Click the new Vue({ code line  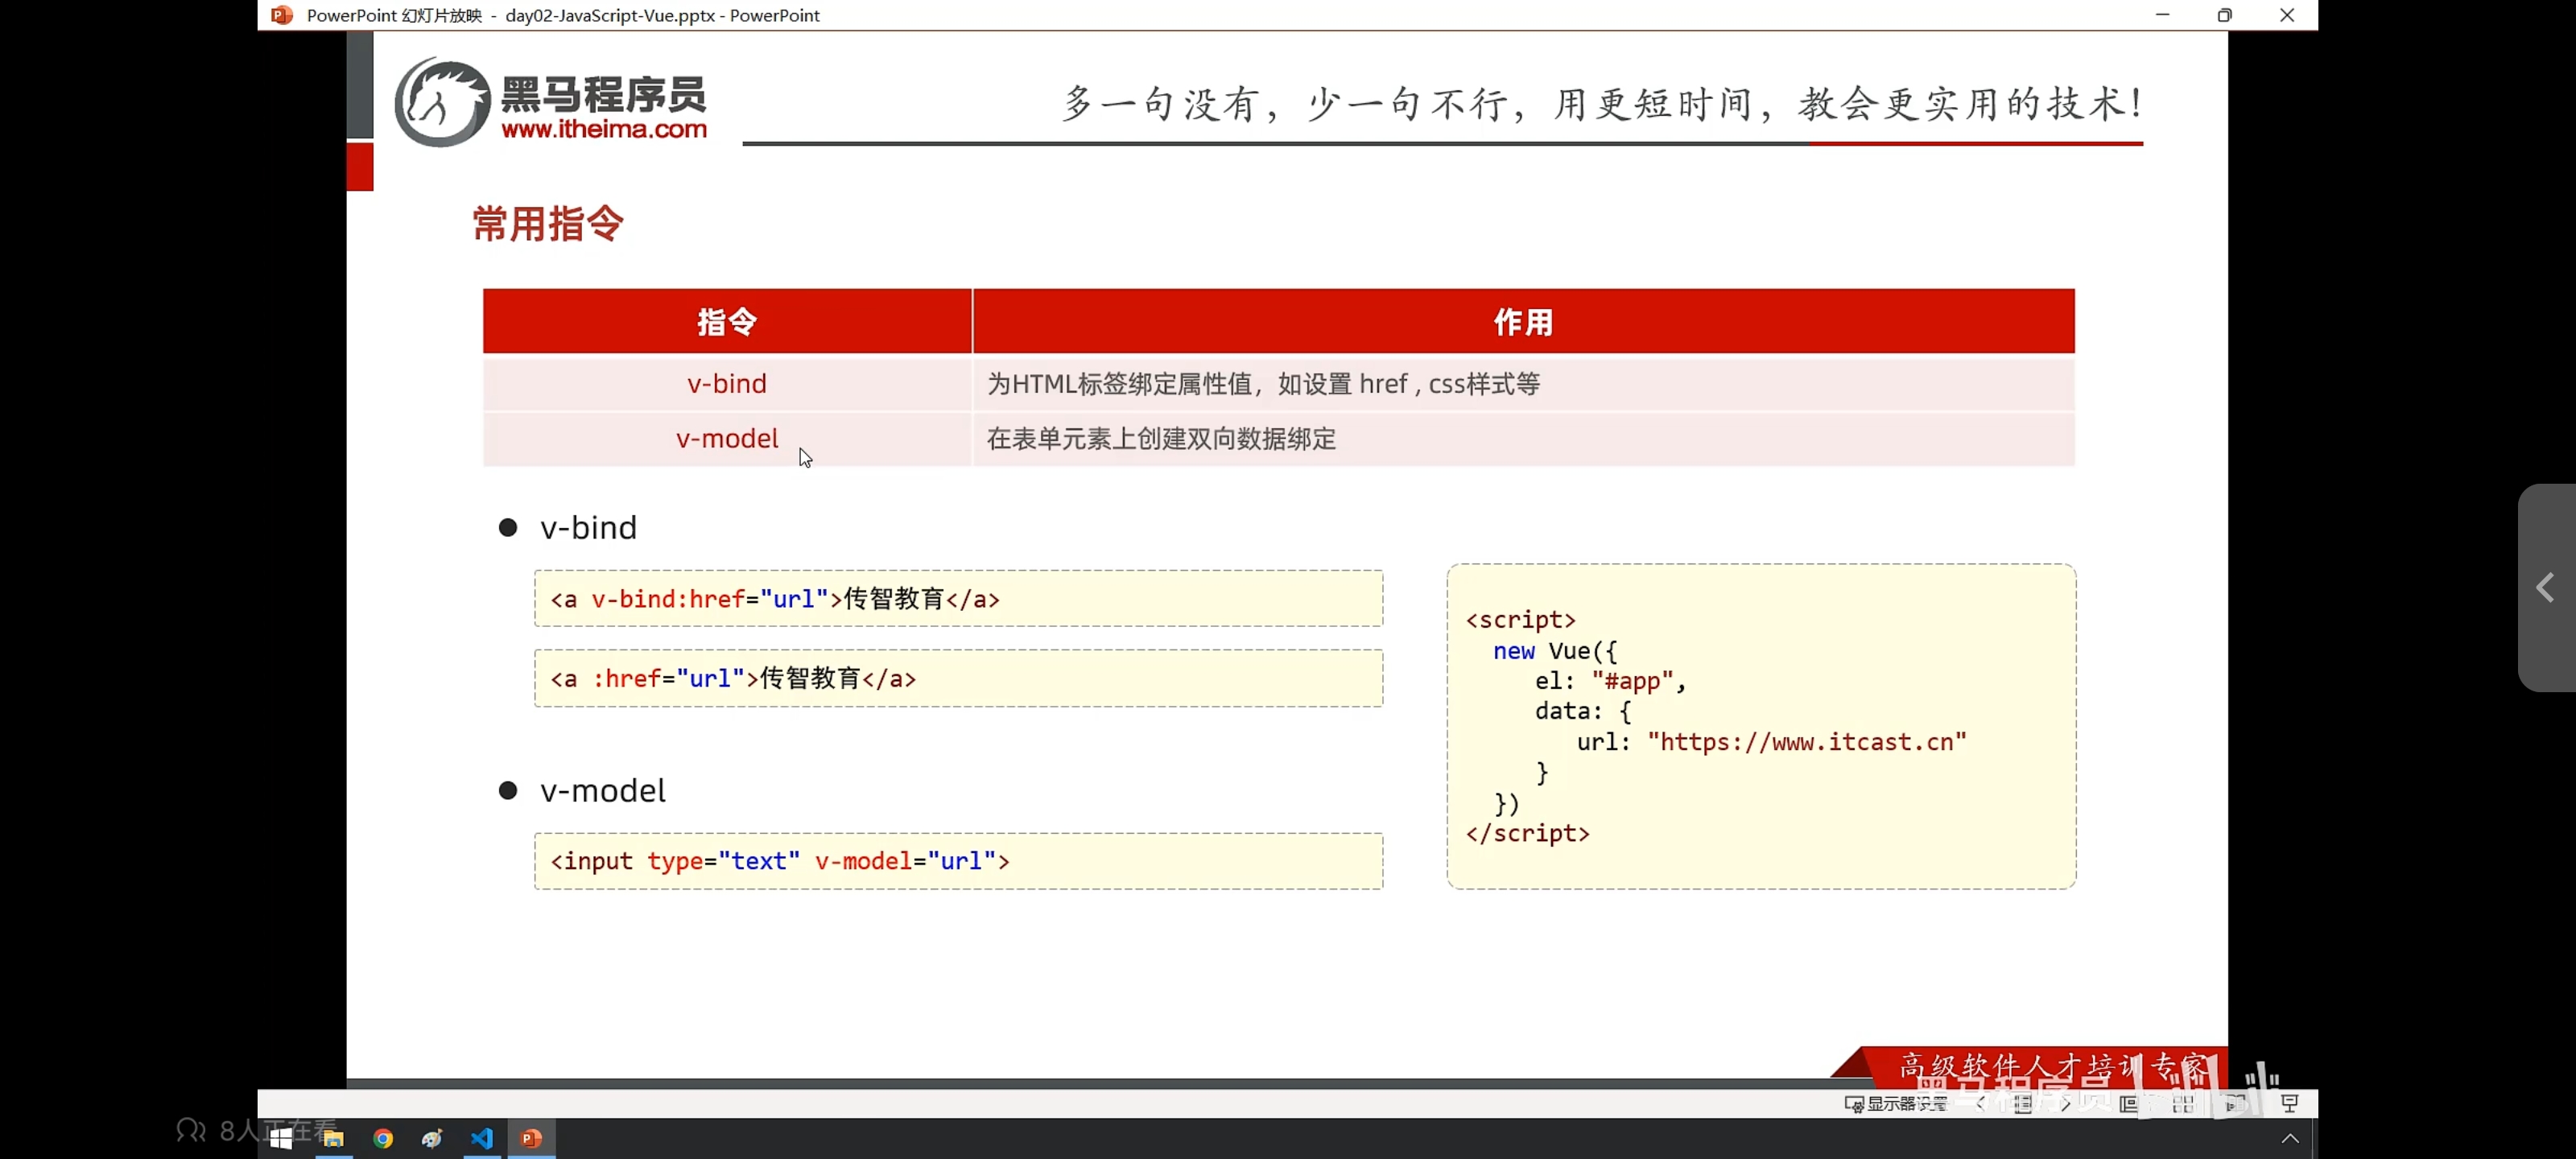tap(1554, 651)
